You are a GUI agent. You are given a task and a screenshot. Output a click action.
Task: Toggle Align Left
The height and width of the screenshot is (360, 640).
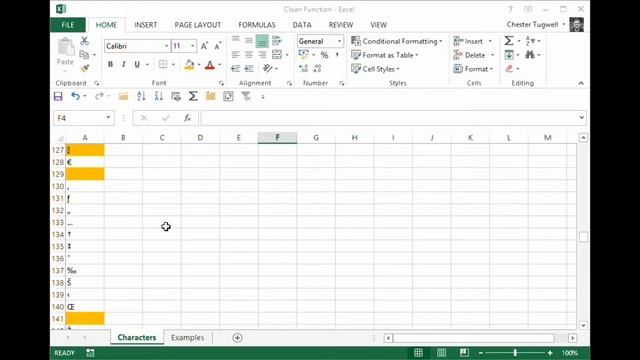(x=236, y=54)
